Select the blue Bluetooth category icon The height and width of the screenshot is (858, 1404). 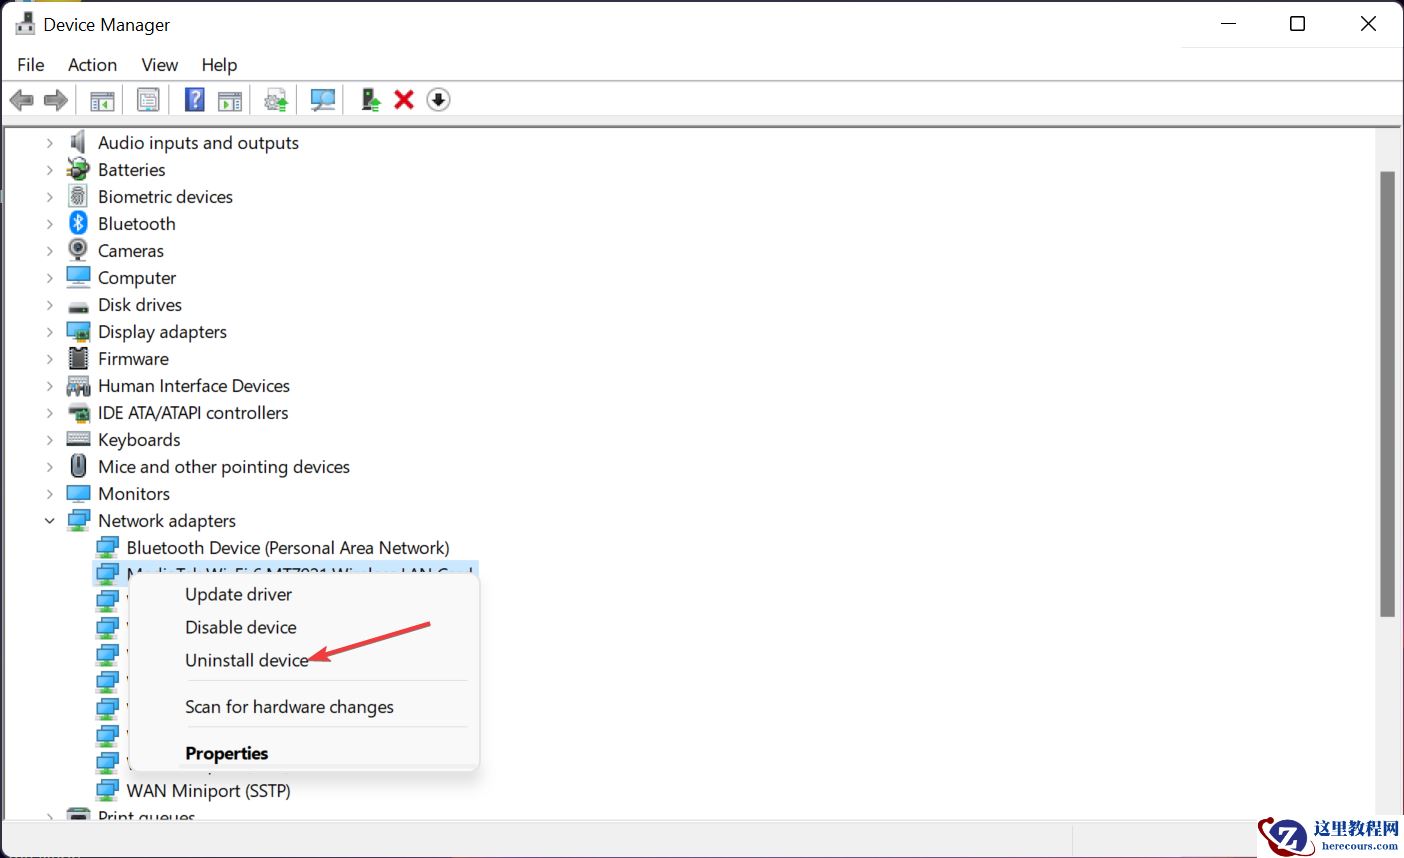(x=78, y=224)
